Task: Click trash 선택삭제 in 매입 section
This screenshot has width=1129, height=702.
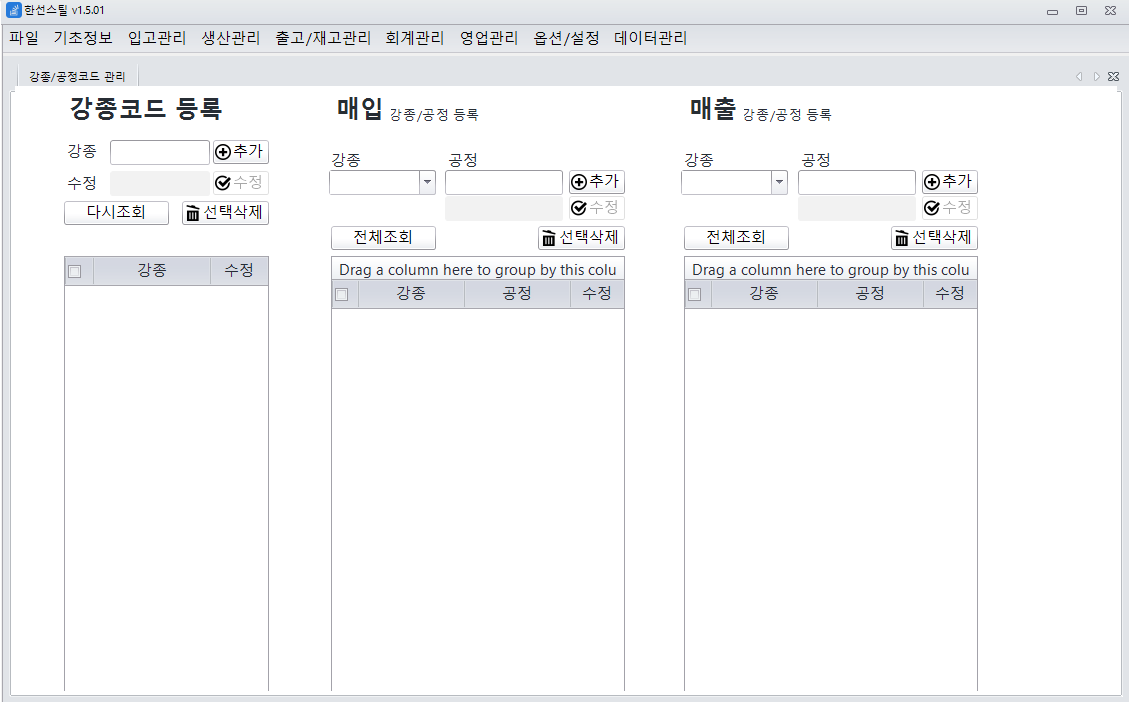Action: pyautogui.click(x=581, y=238)
